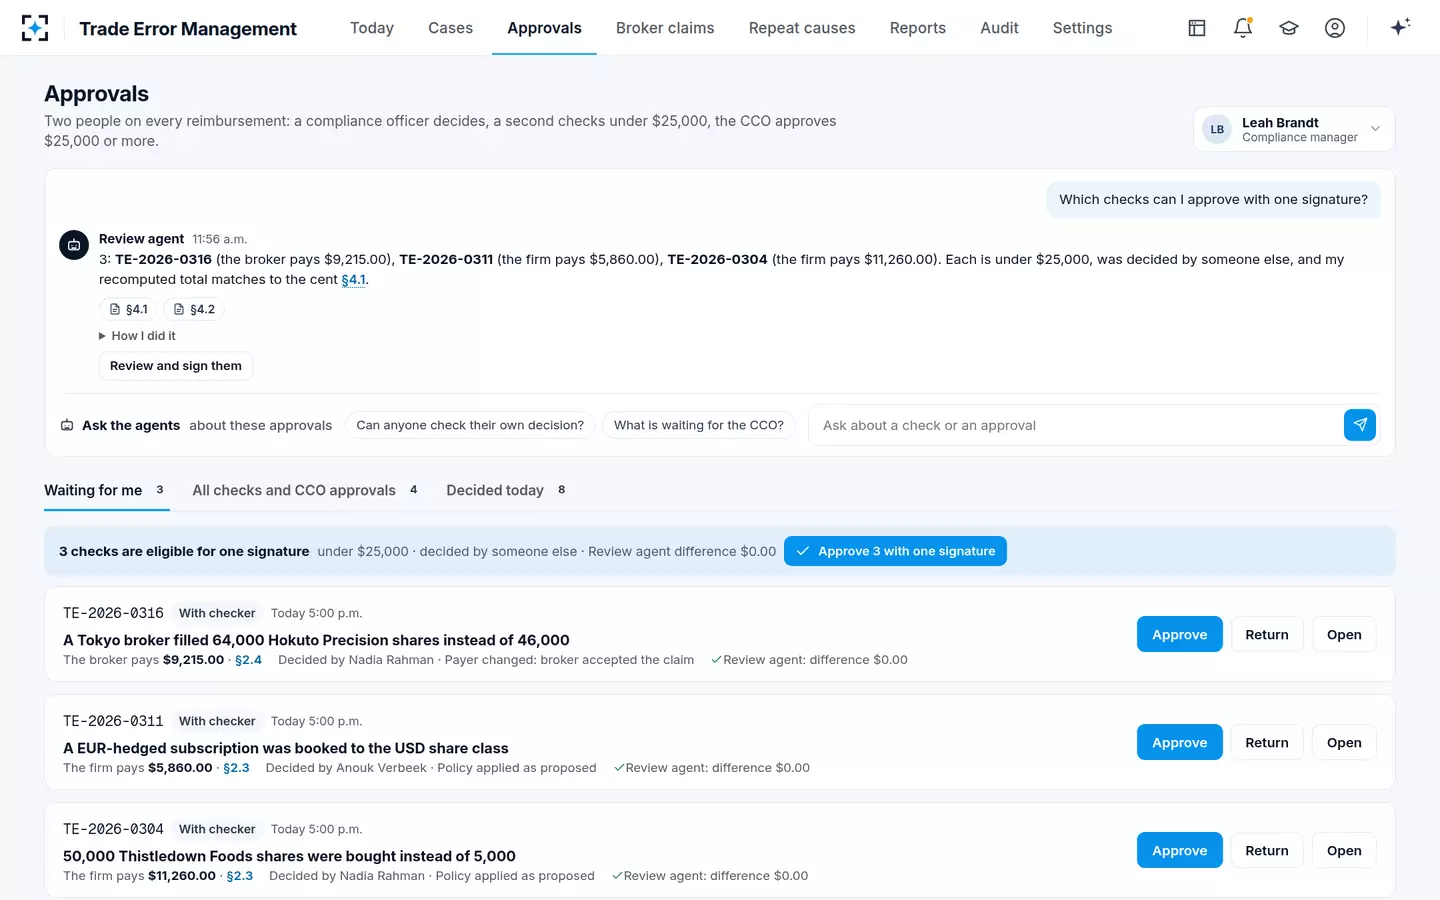
Task: Return check TE-2026-0311
Action: click(x=1267, y=742)
